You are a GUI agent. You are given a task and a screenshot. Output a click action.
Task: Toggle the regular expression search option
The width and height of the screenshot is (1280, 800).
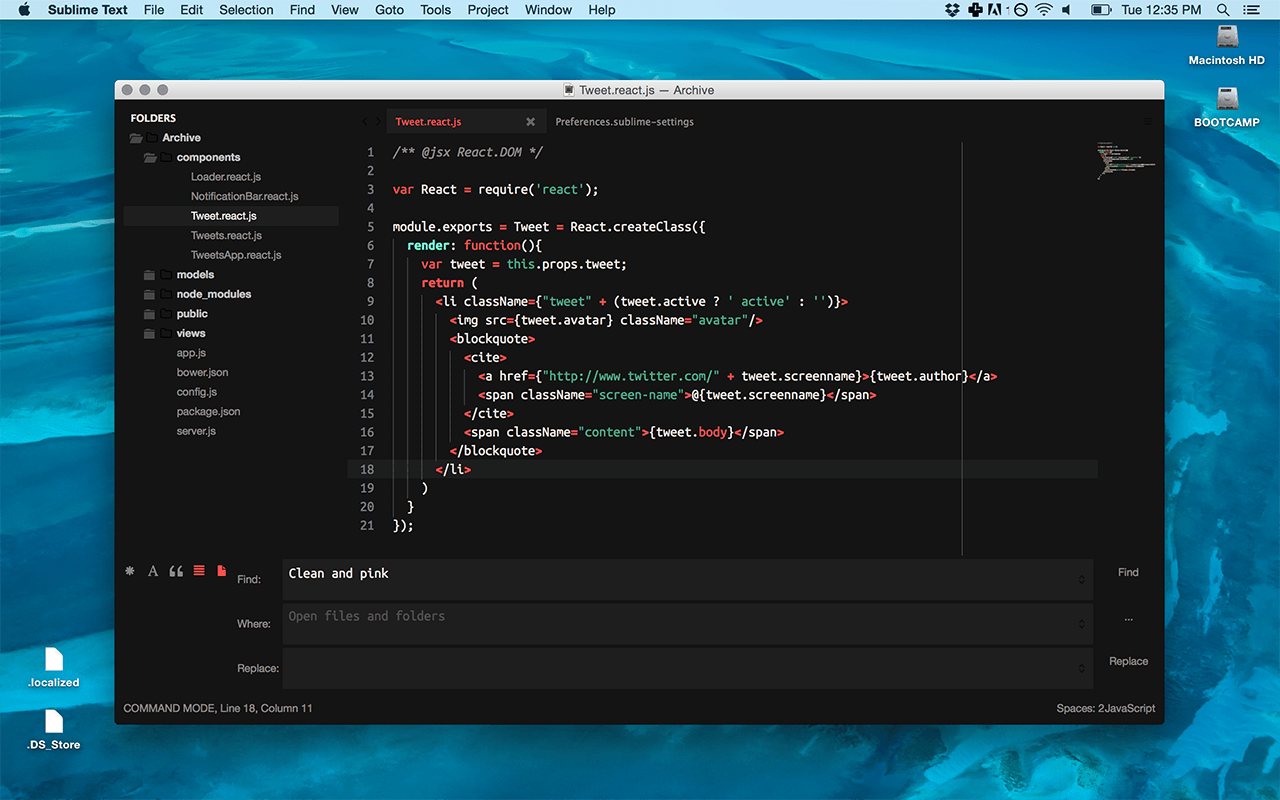pyautogui.click(x=129, y=571)
